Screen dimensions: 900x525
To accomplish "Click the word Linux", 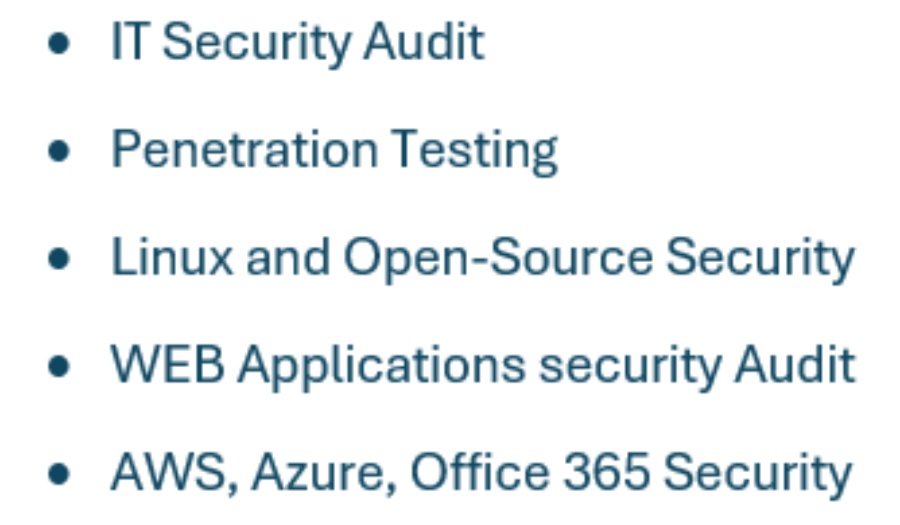I will coord(172,257).
